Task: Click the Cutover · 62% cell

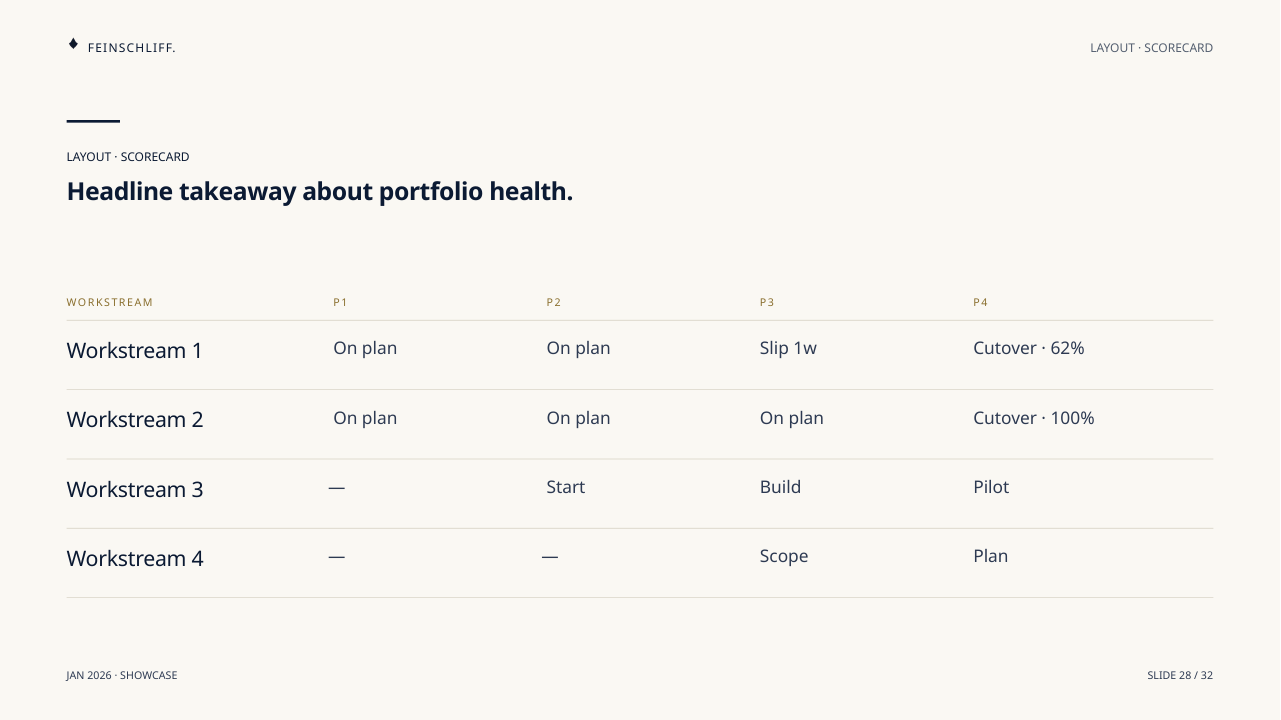Action: pos(1029,348)
